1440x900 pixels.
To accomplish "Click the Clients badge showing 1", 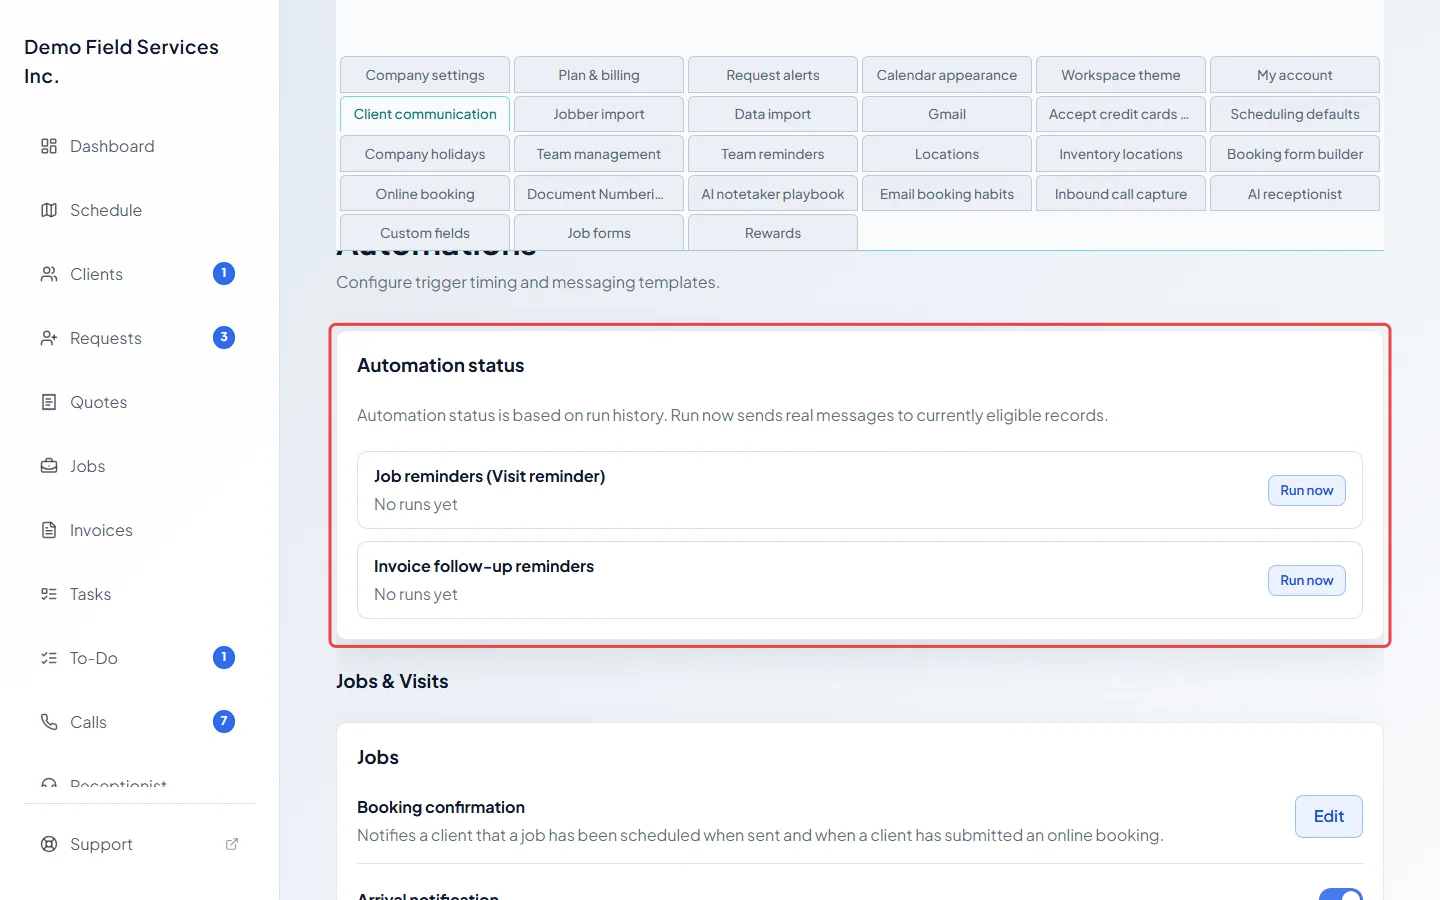I will (x=224, y=273).
